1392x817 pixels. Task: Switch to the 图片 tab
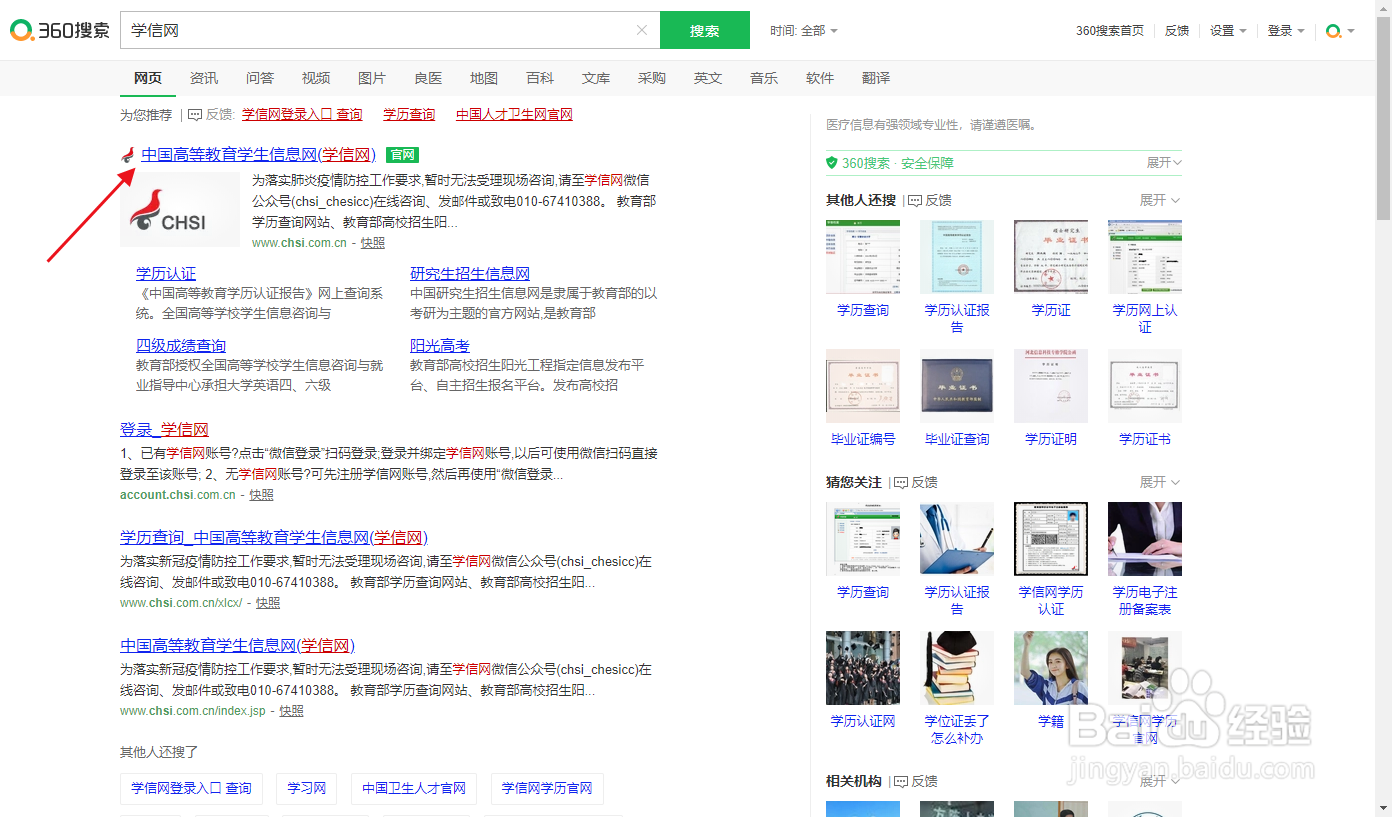372,78
